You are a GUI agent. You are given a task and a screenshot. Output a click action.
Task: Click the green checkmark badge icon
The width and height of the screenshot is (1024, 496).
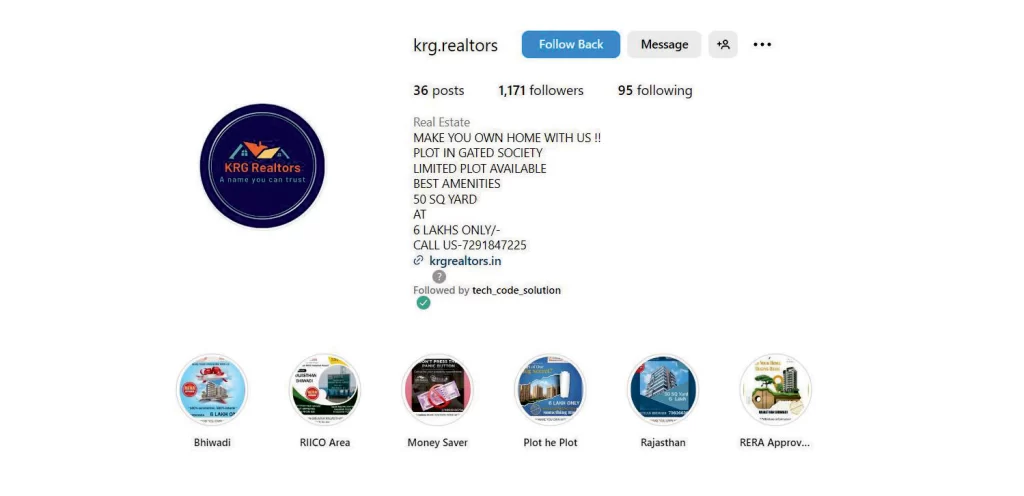(x=423, y=303)
